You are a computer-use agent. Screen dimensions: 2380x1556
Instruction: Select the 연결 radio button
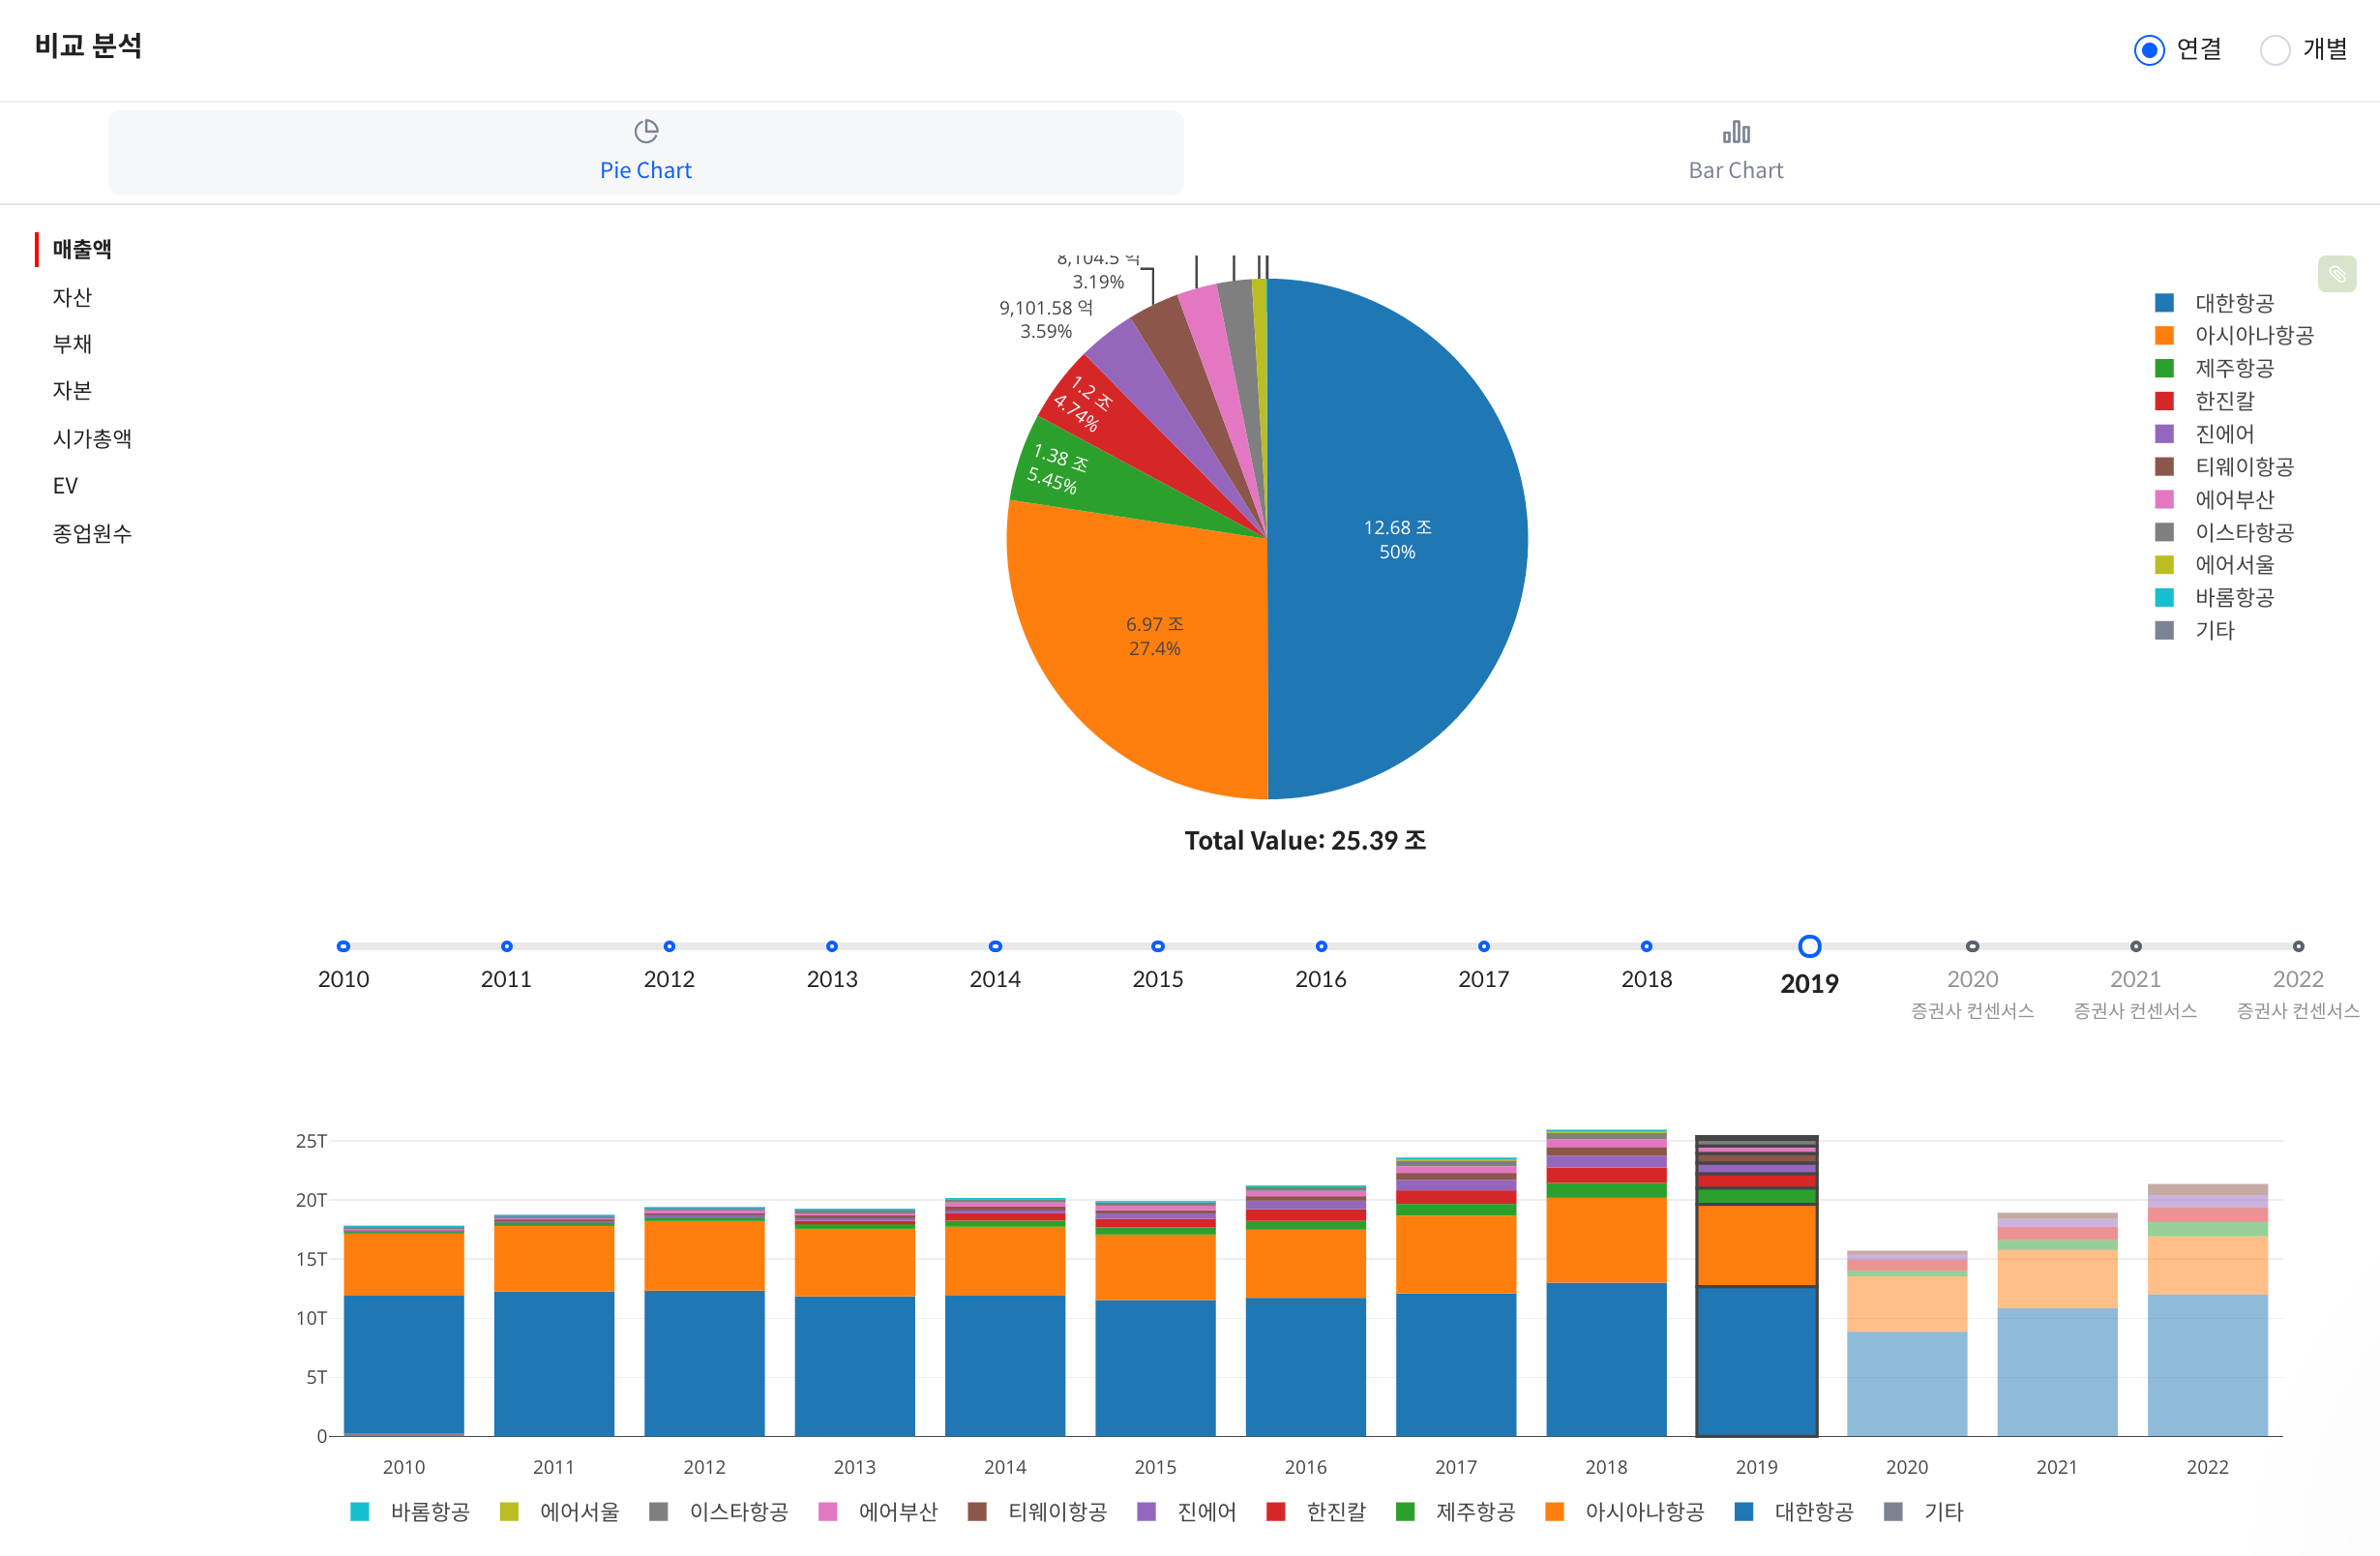point(2149,50)
